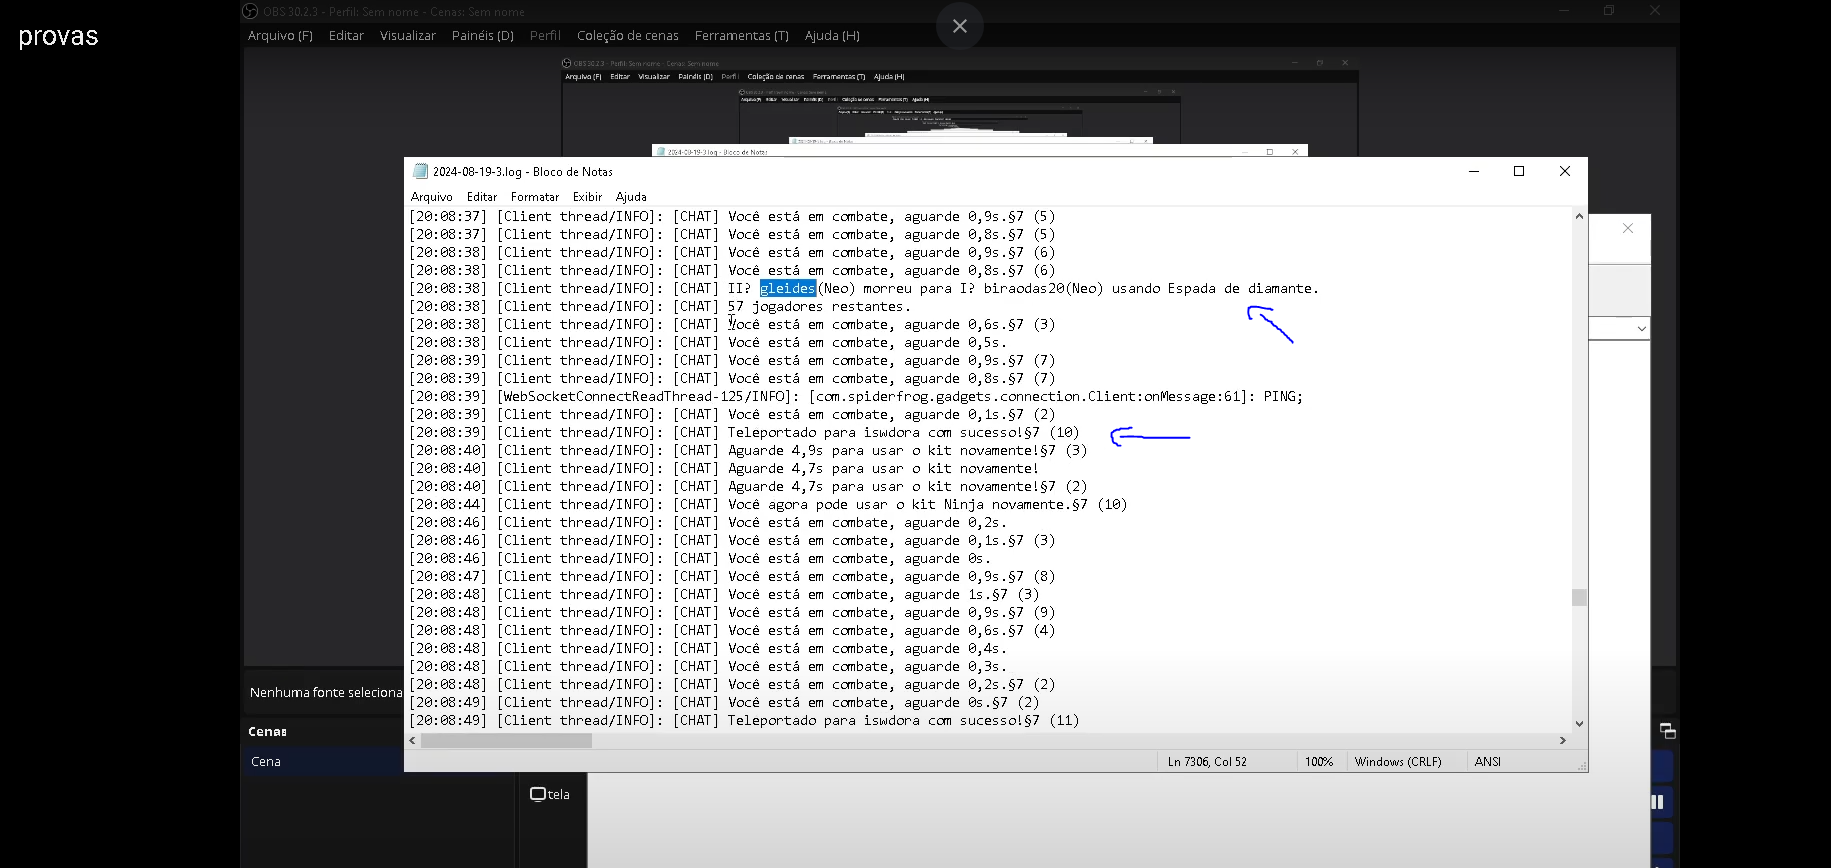Click the 100% zoom status entry
The height and width of the screenshot is (868, 1831).
[x=1319, y=762]
